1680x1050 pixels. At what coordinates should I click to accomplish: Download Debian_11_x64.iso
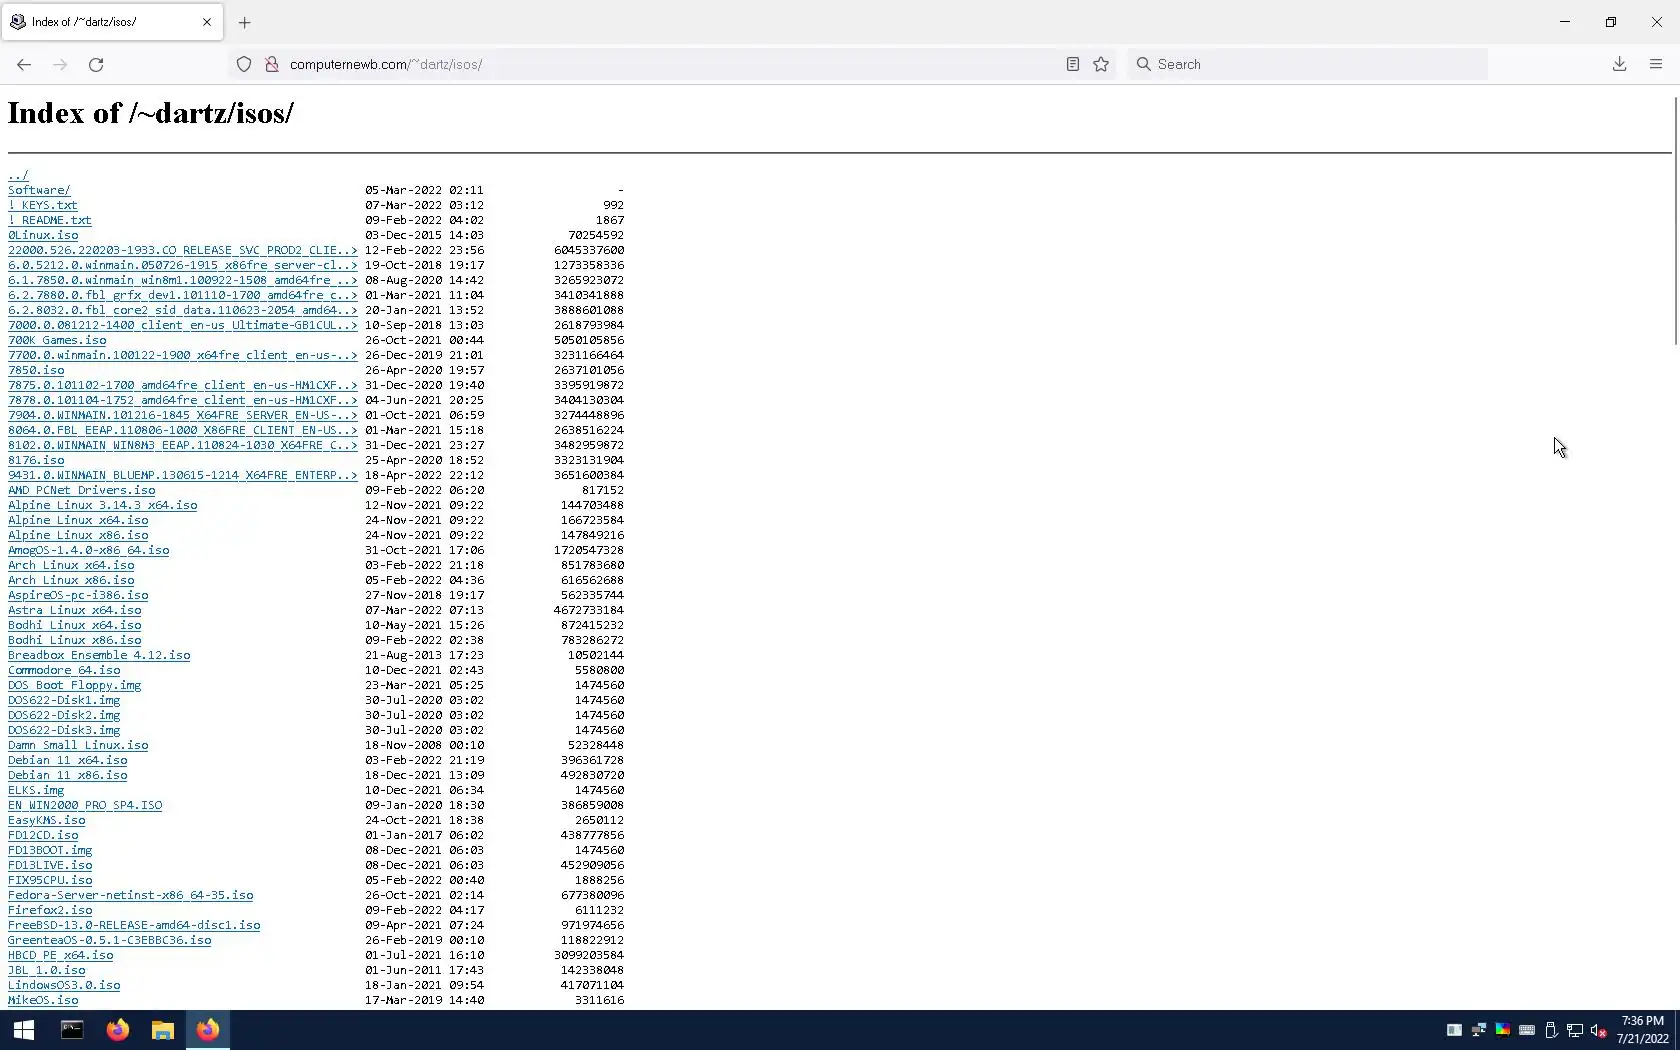pos(68,760)
